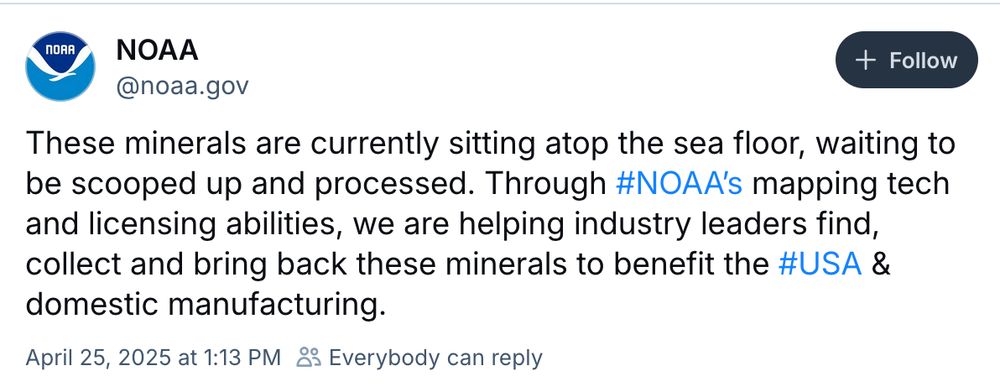The height and width of the screenshot is (388, 1000).
Task: Open the April 25, 2025 date link
Action: [98, 358]
